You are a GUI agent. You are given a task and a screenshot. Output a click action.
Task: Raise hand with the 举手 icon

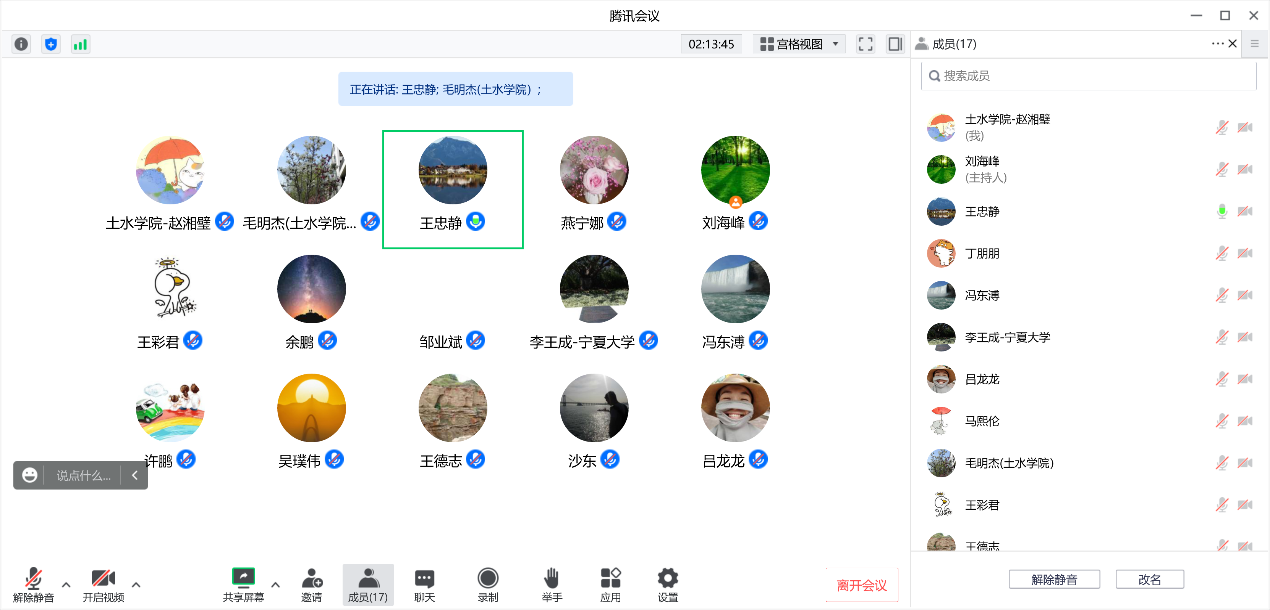coord(552,585)
